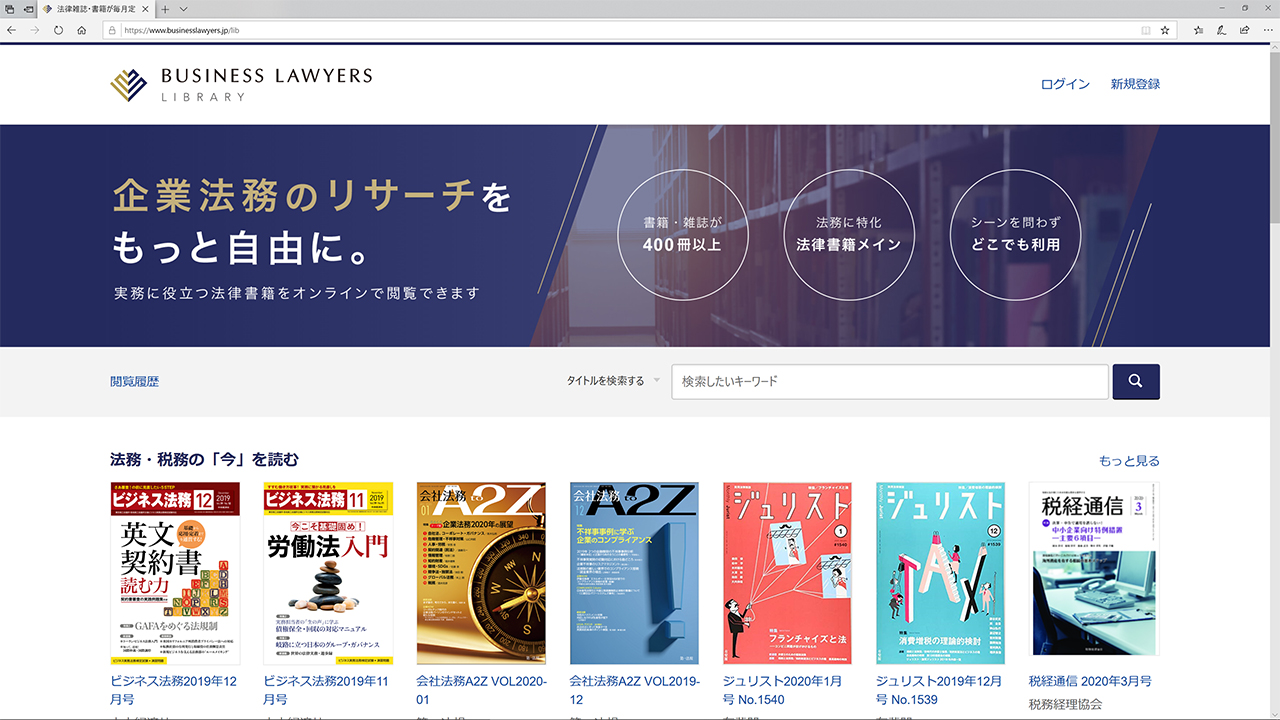Viewport: 1280px width, 720px height.
Task: Open 会社法務A2Z compass cover thumbnail
Action: click(481, 573)
